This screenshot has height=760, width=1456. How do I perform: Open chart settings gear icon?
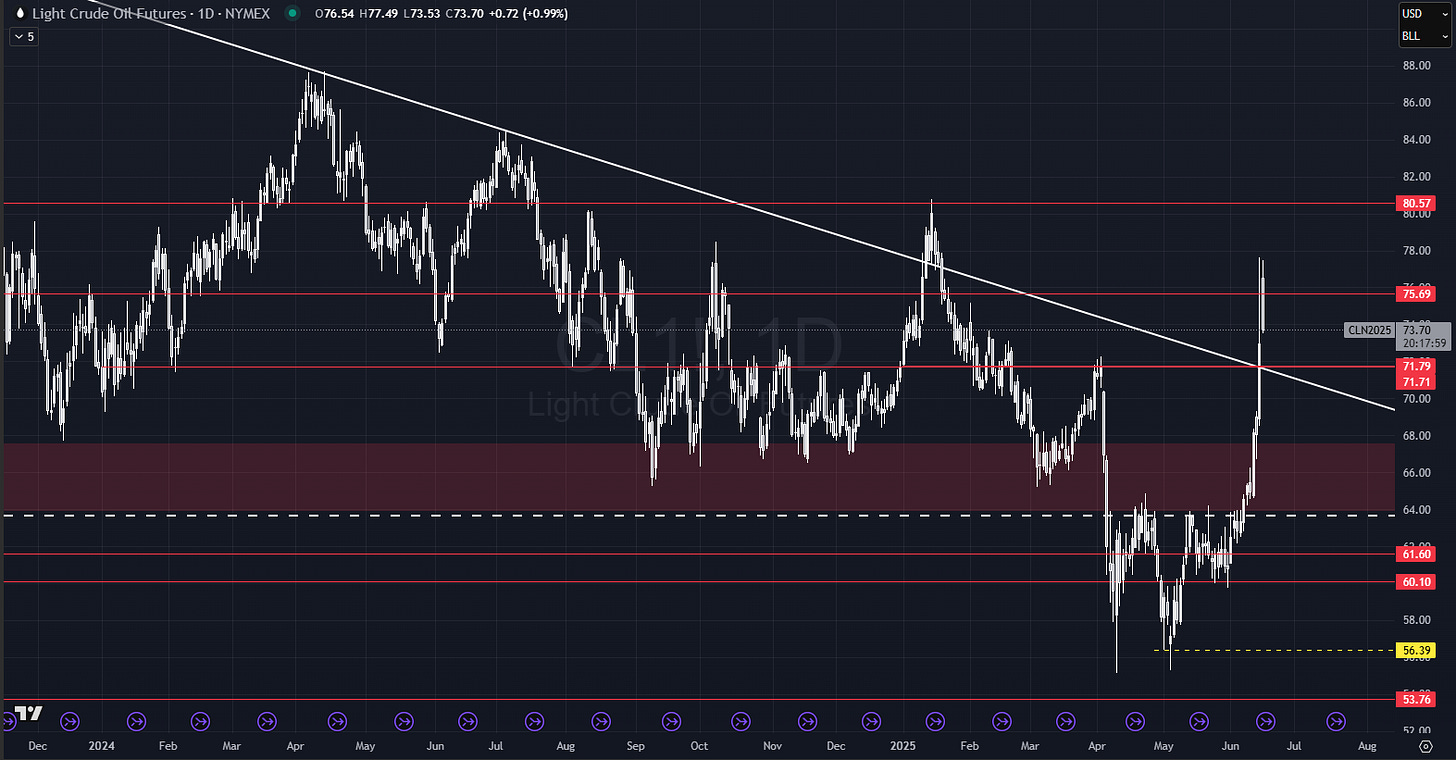(1425, 746)
